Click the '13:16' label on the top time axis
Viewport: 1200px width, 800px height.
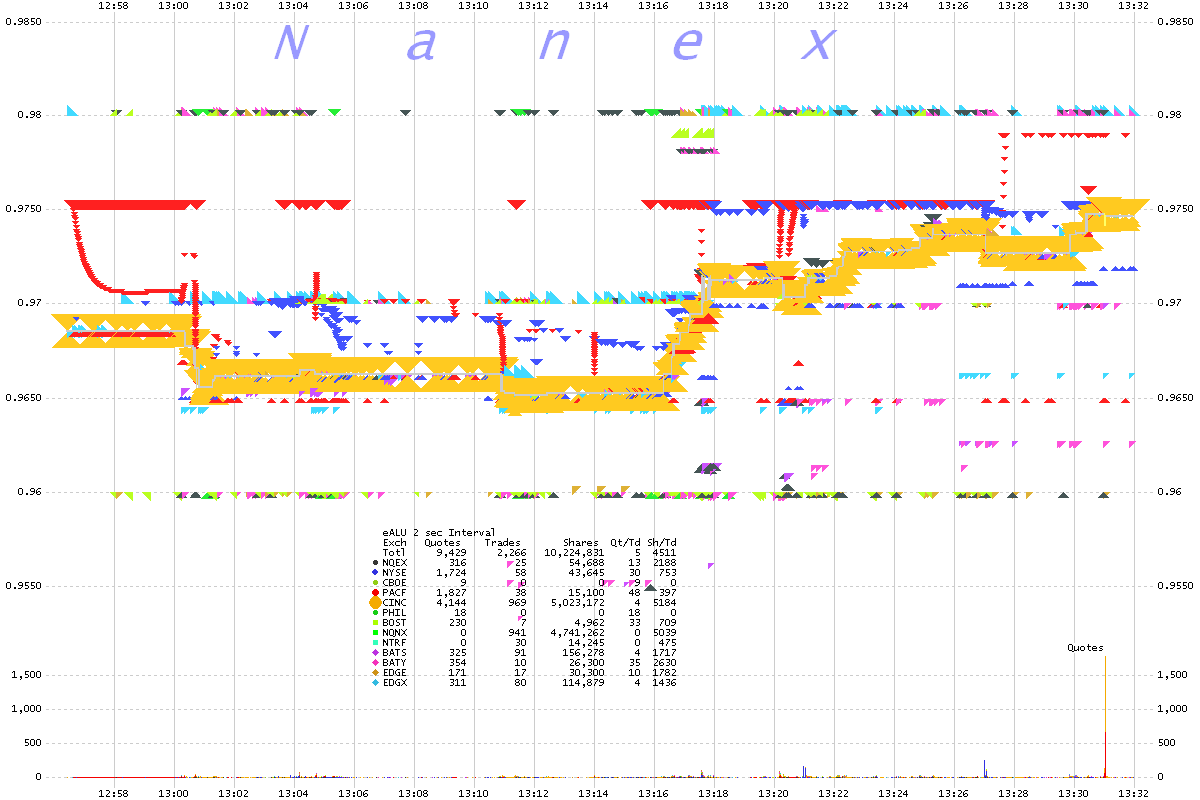coord(654,6)
